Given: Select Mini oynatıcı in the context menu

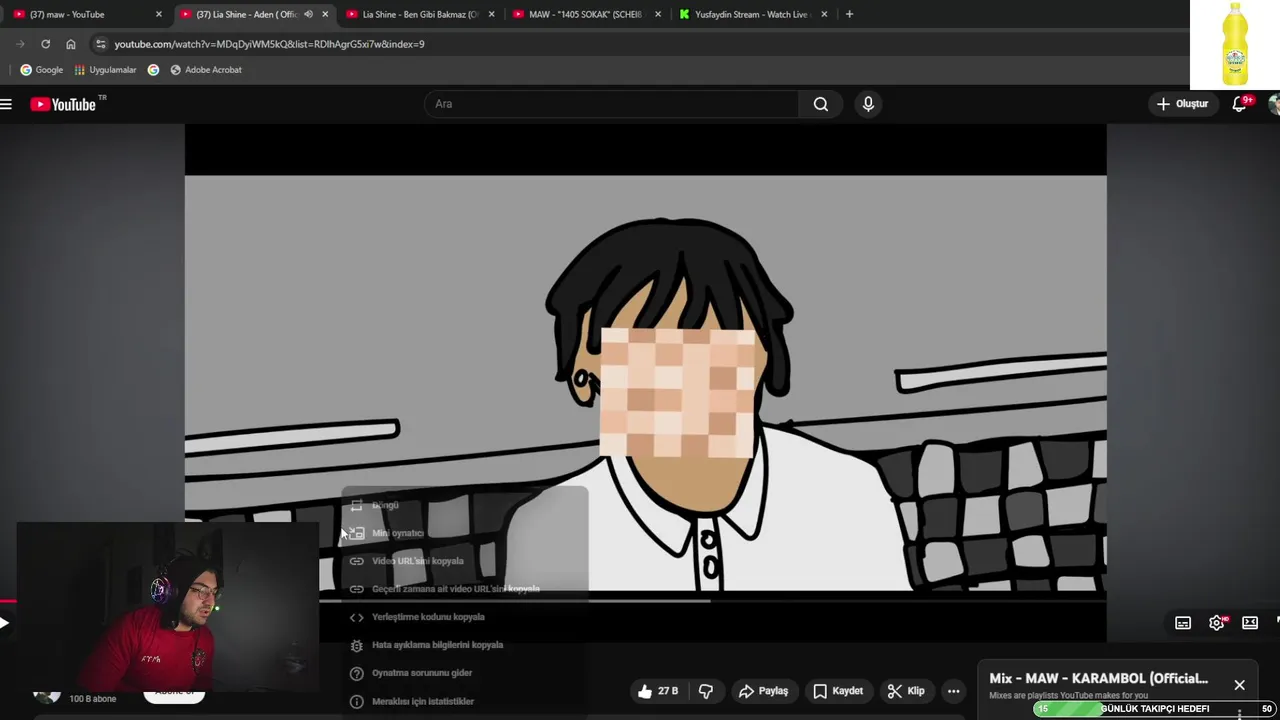Looking at the screenshot, I should 464,533.
